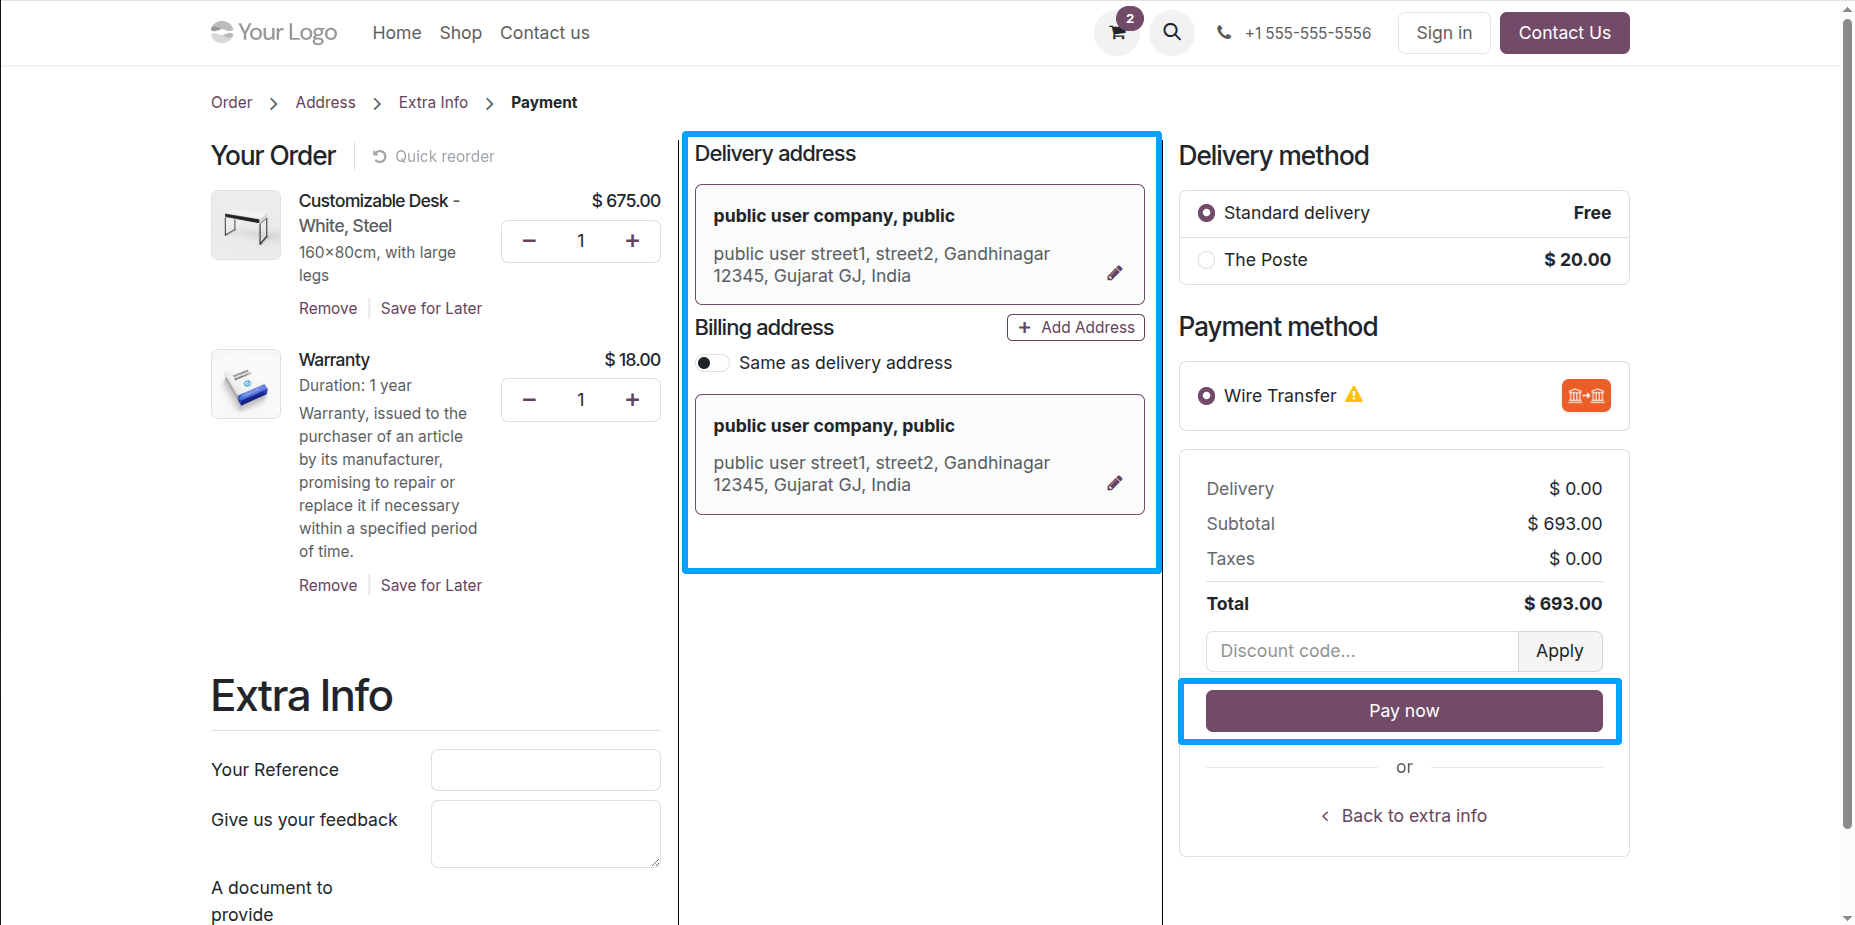Viewport: 1855px width, 925px height.
Task: Click the Your Reference input field
Action: coord(546,770)
